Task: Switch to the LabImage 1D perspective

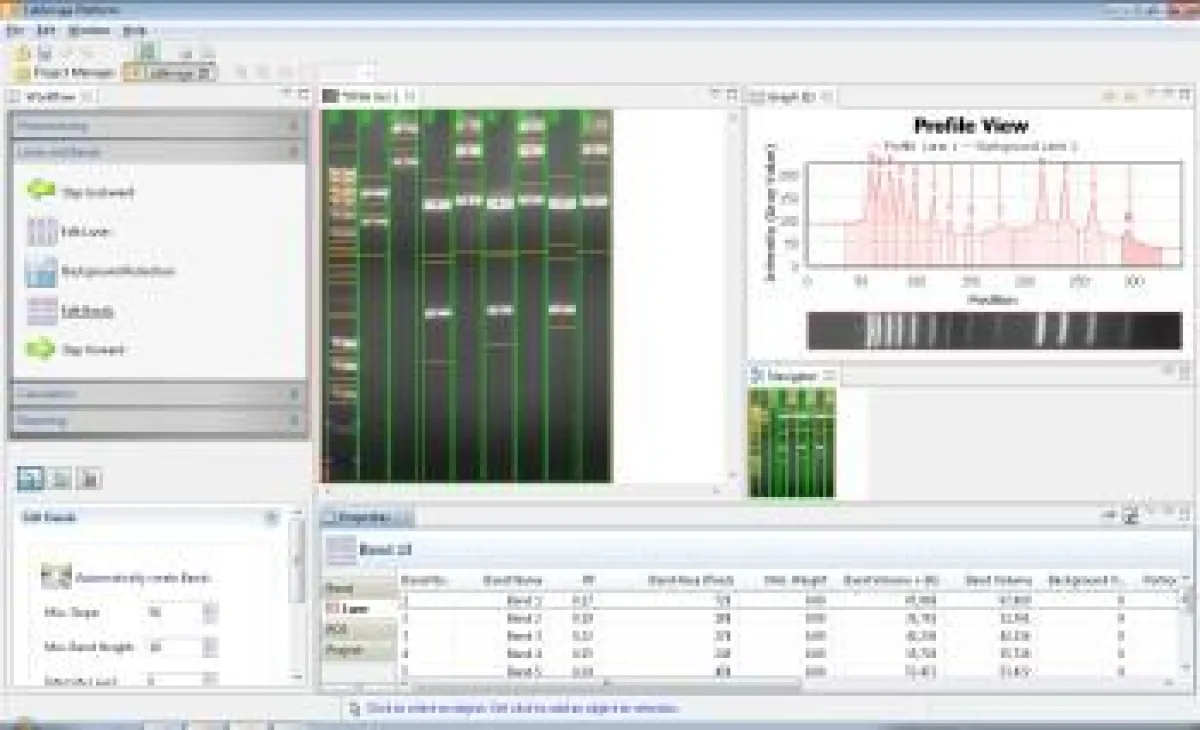Action: 169,73
